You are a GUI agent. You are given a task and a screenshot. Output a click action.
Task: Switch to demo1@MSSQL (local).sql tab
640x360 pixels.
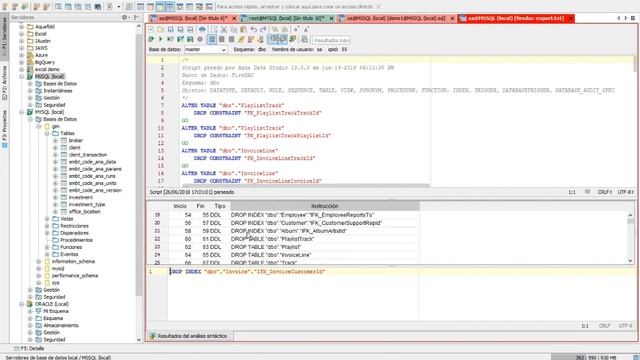[x=395, y=18]
